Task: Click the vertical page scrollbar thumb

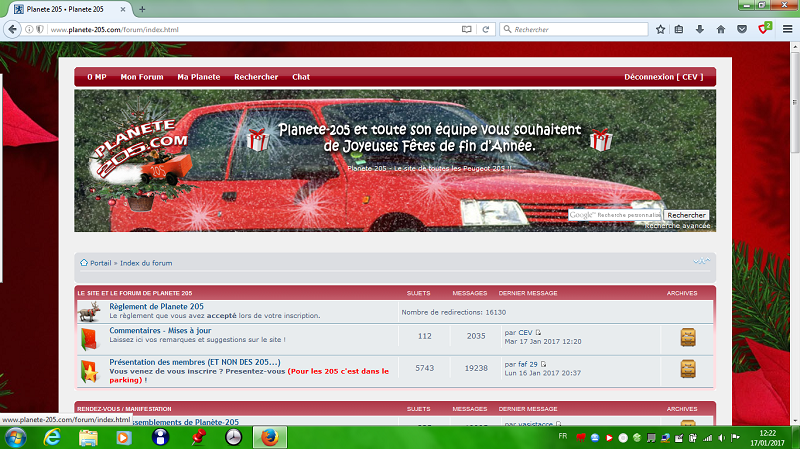Action: [795, 102]
